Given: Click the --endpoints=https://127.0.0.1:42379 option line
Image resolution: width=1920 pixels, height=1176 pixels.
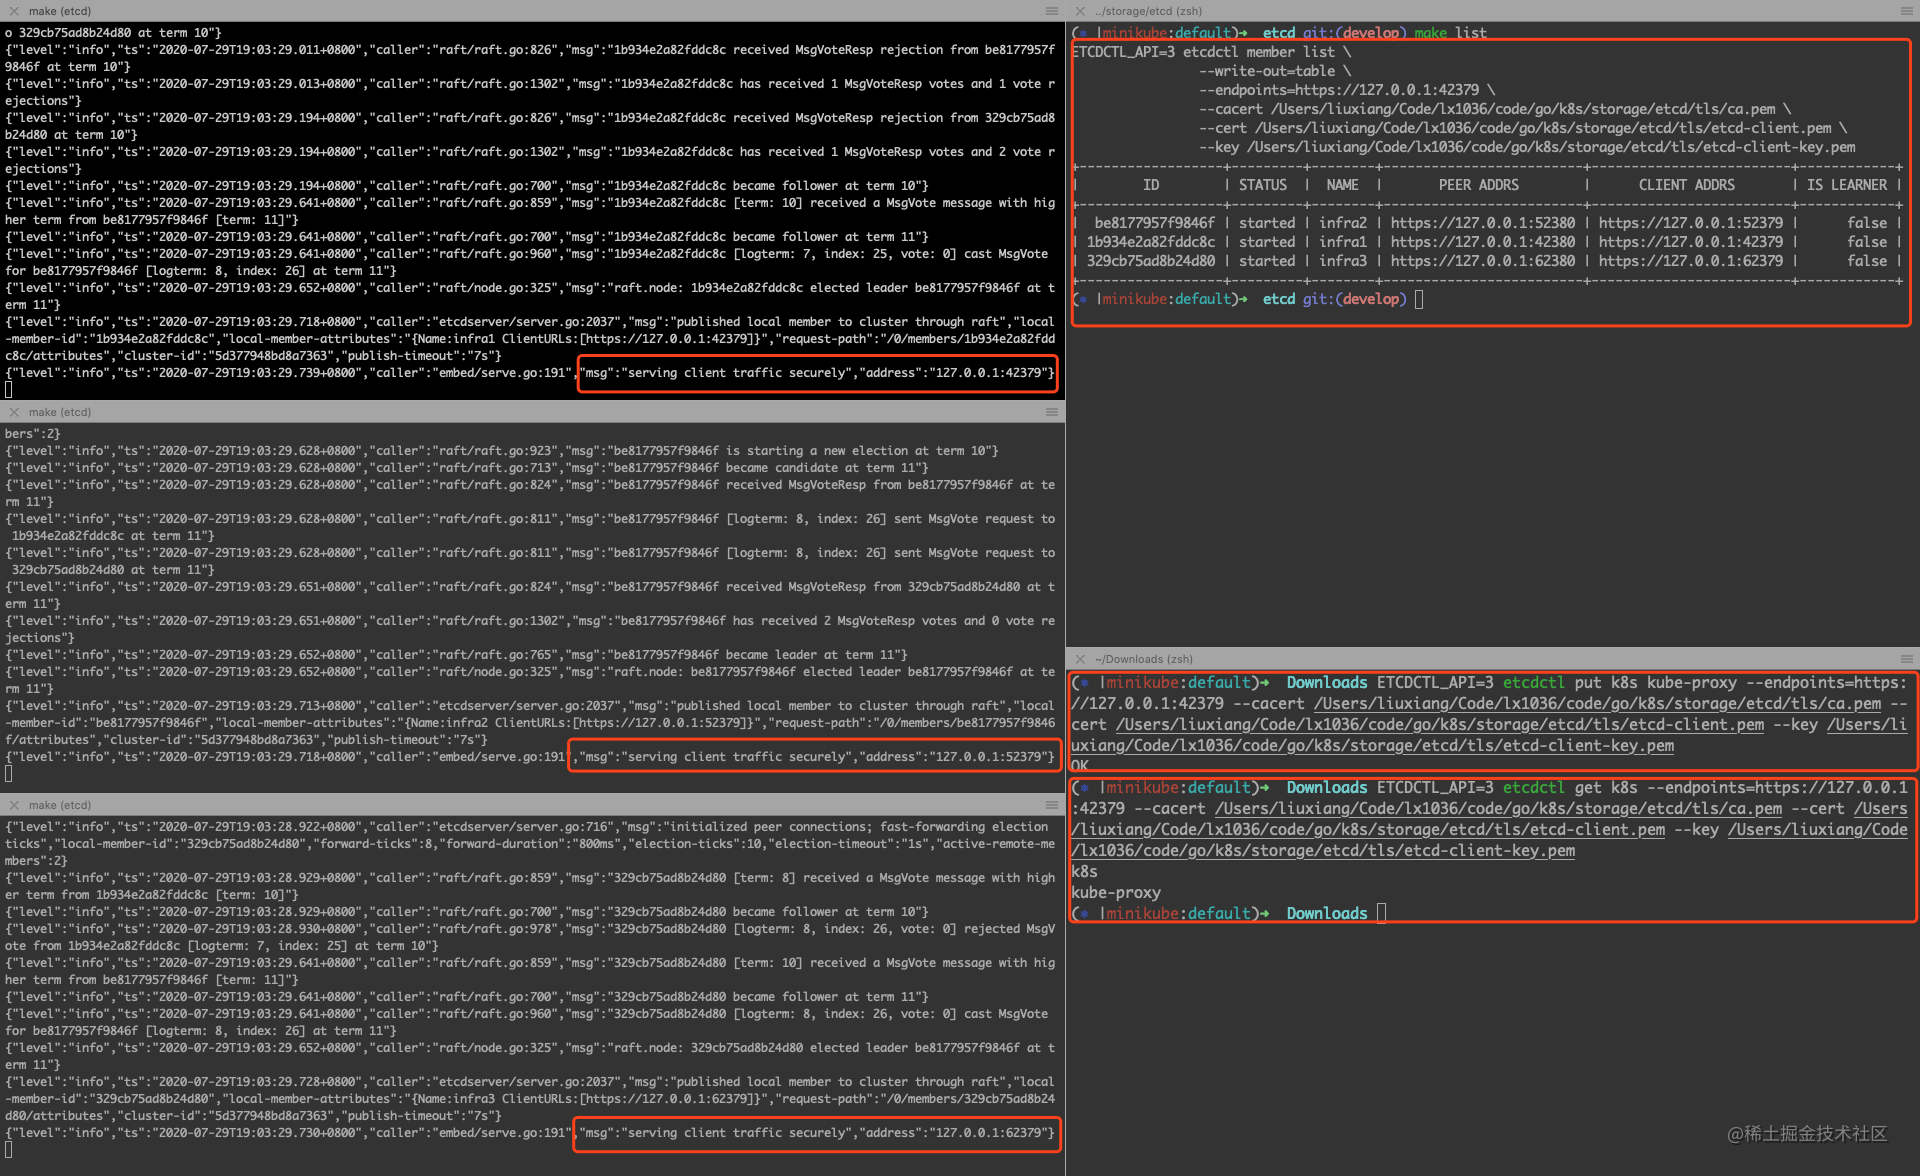Looking at the screenshot, I should [1347, 90].
